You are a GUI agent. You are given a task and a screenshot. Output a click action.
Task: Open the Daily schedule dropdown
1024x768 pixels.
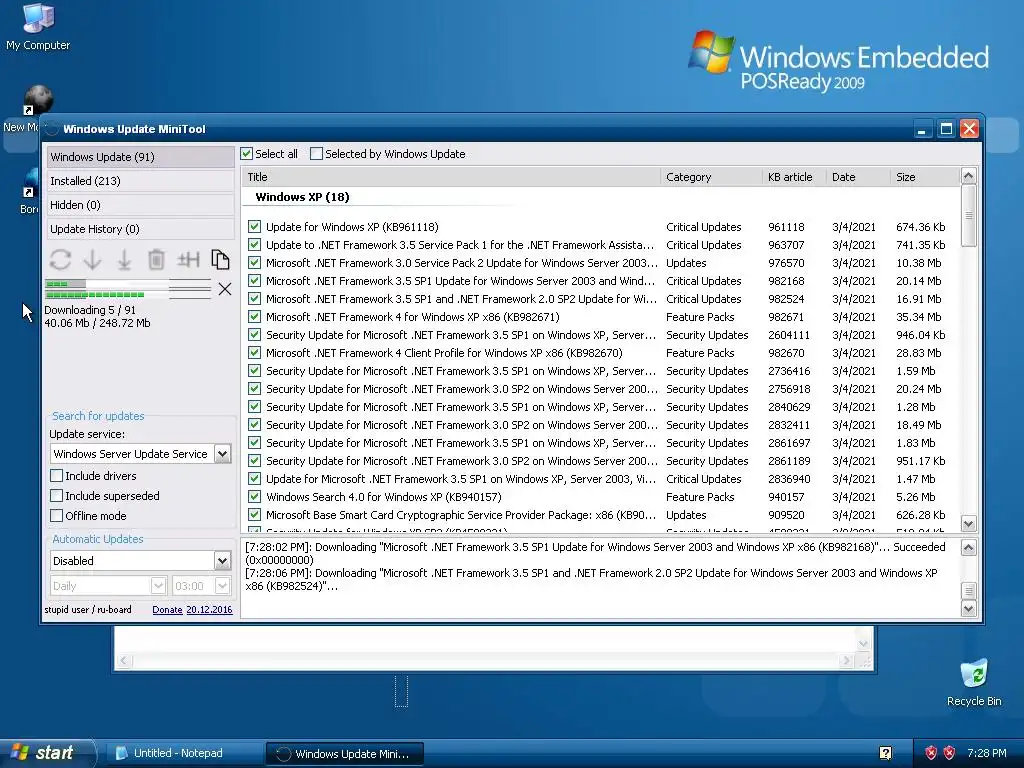[158, 586]
